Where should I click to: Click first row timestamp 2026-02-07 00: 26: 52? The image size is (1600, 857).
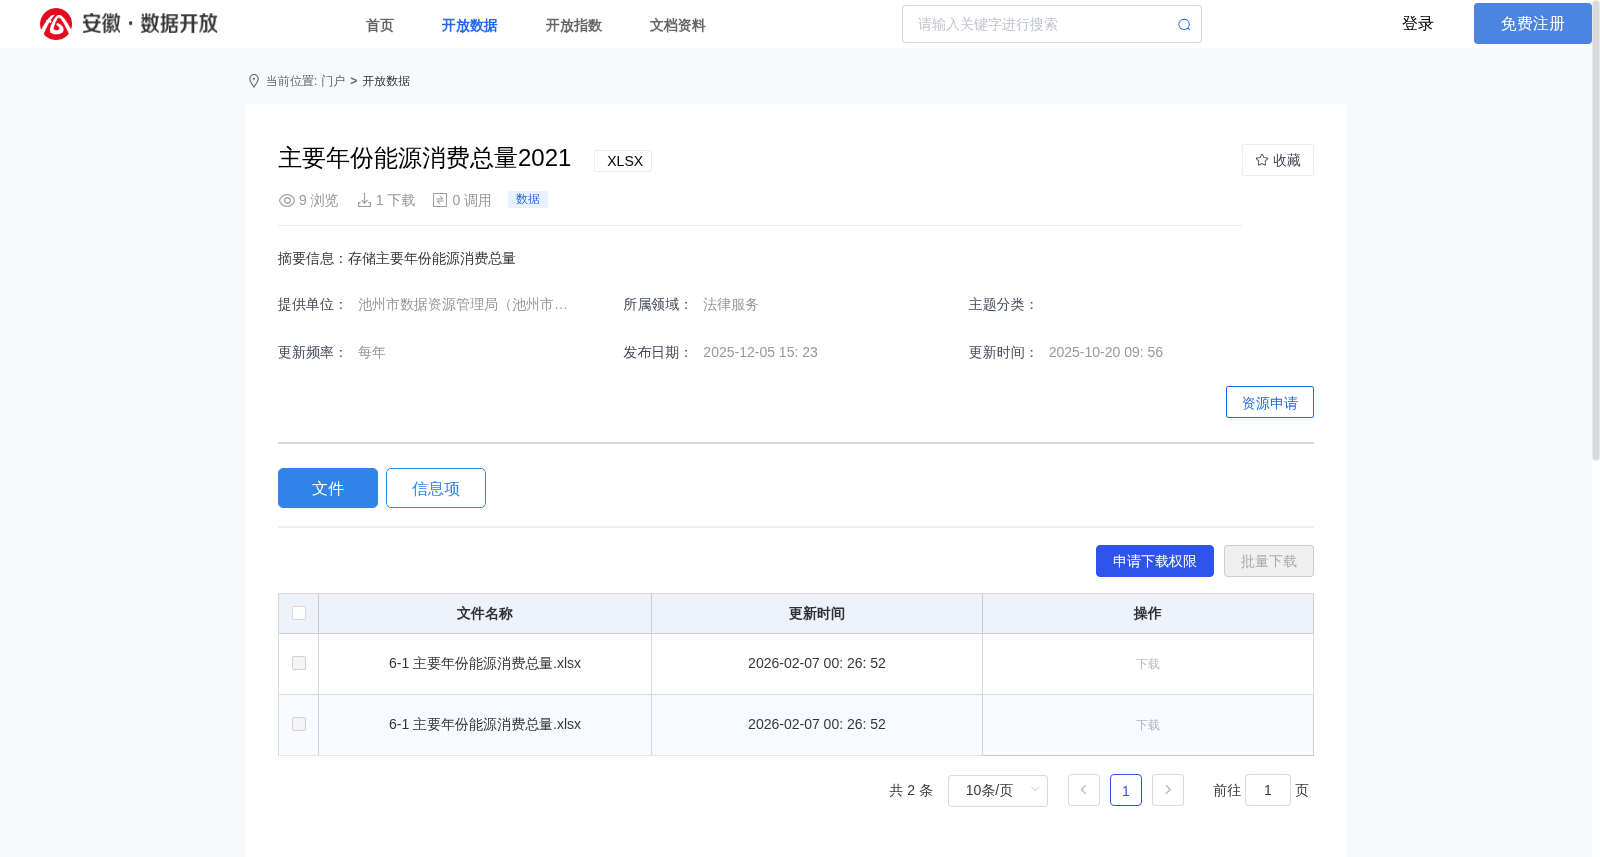(x=817, y=663)
